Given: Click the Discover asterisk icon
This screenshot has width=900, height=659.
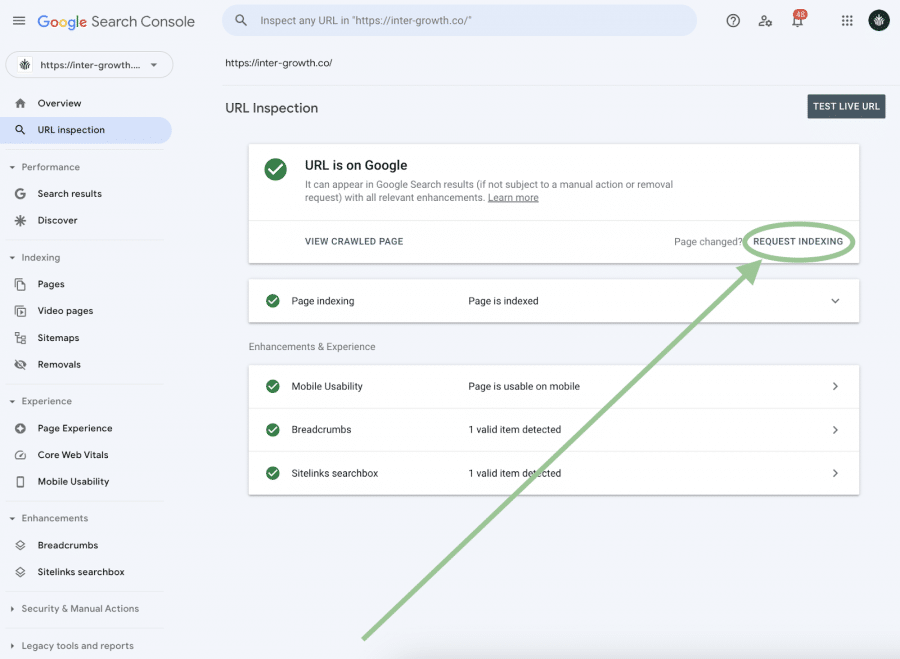Looking at the screenshot, I should click(20, 220).
